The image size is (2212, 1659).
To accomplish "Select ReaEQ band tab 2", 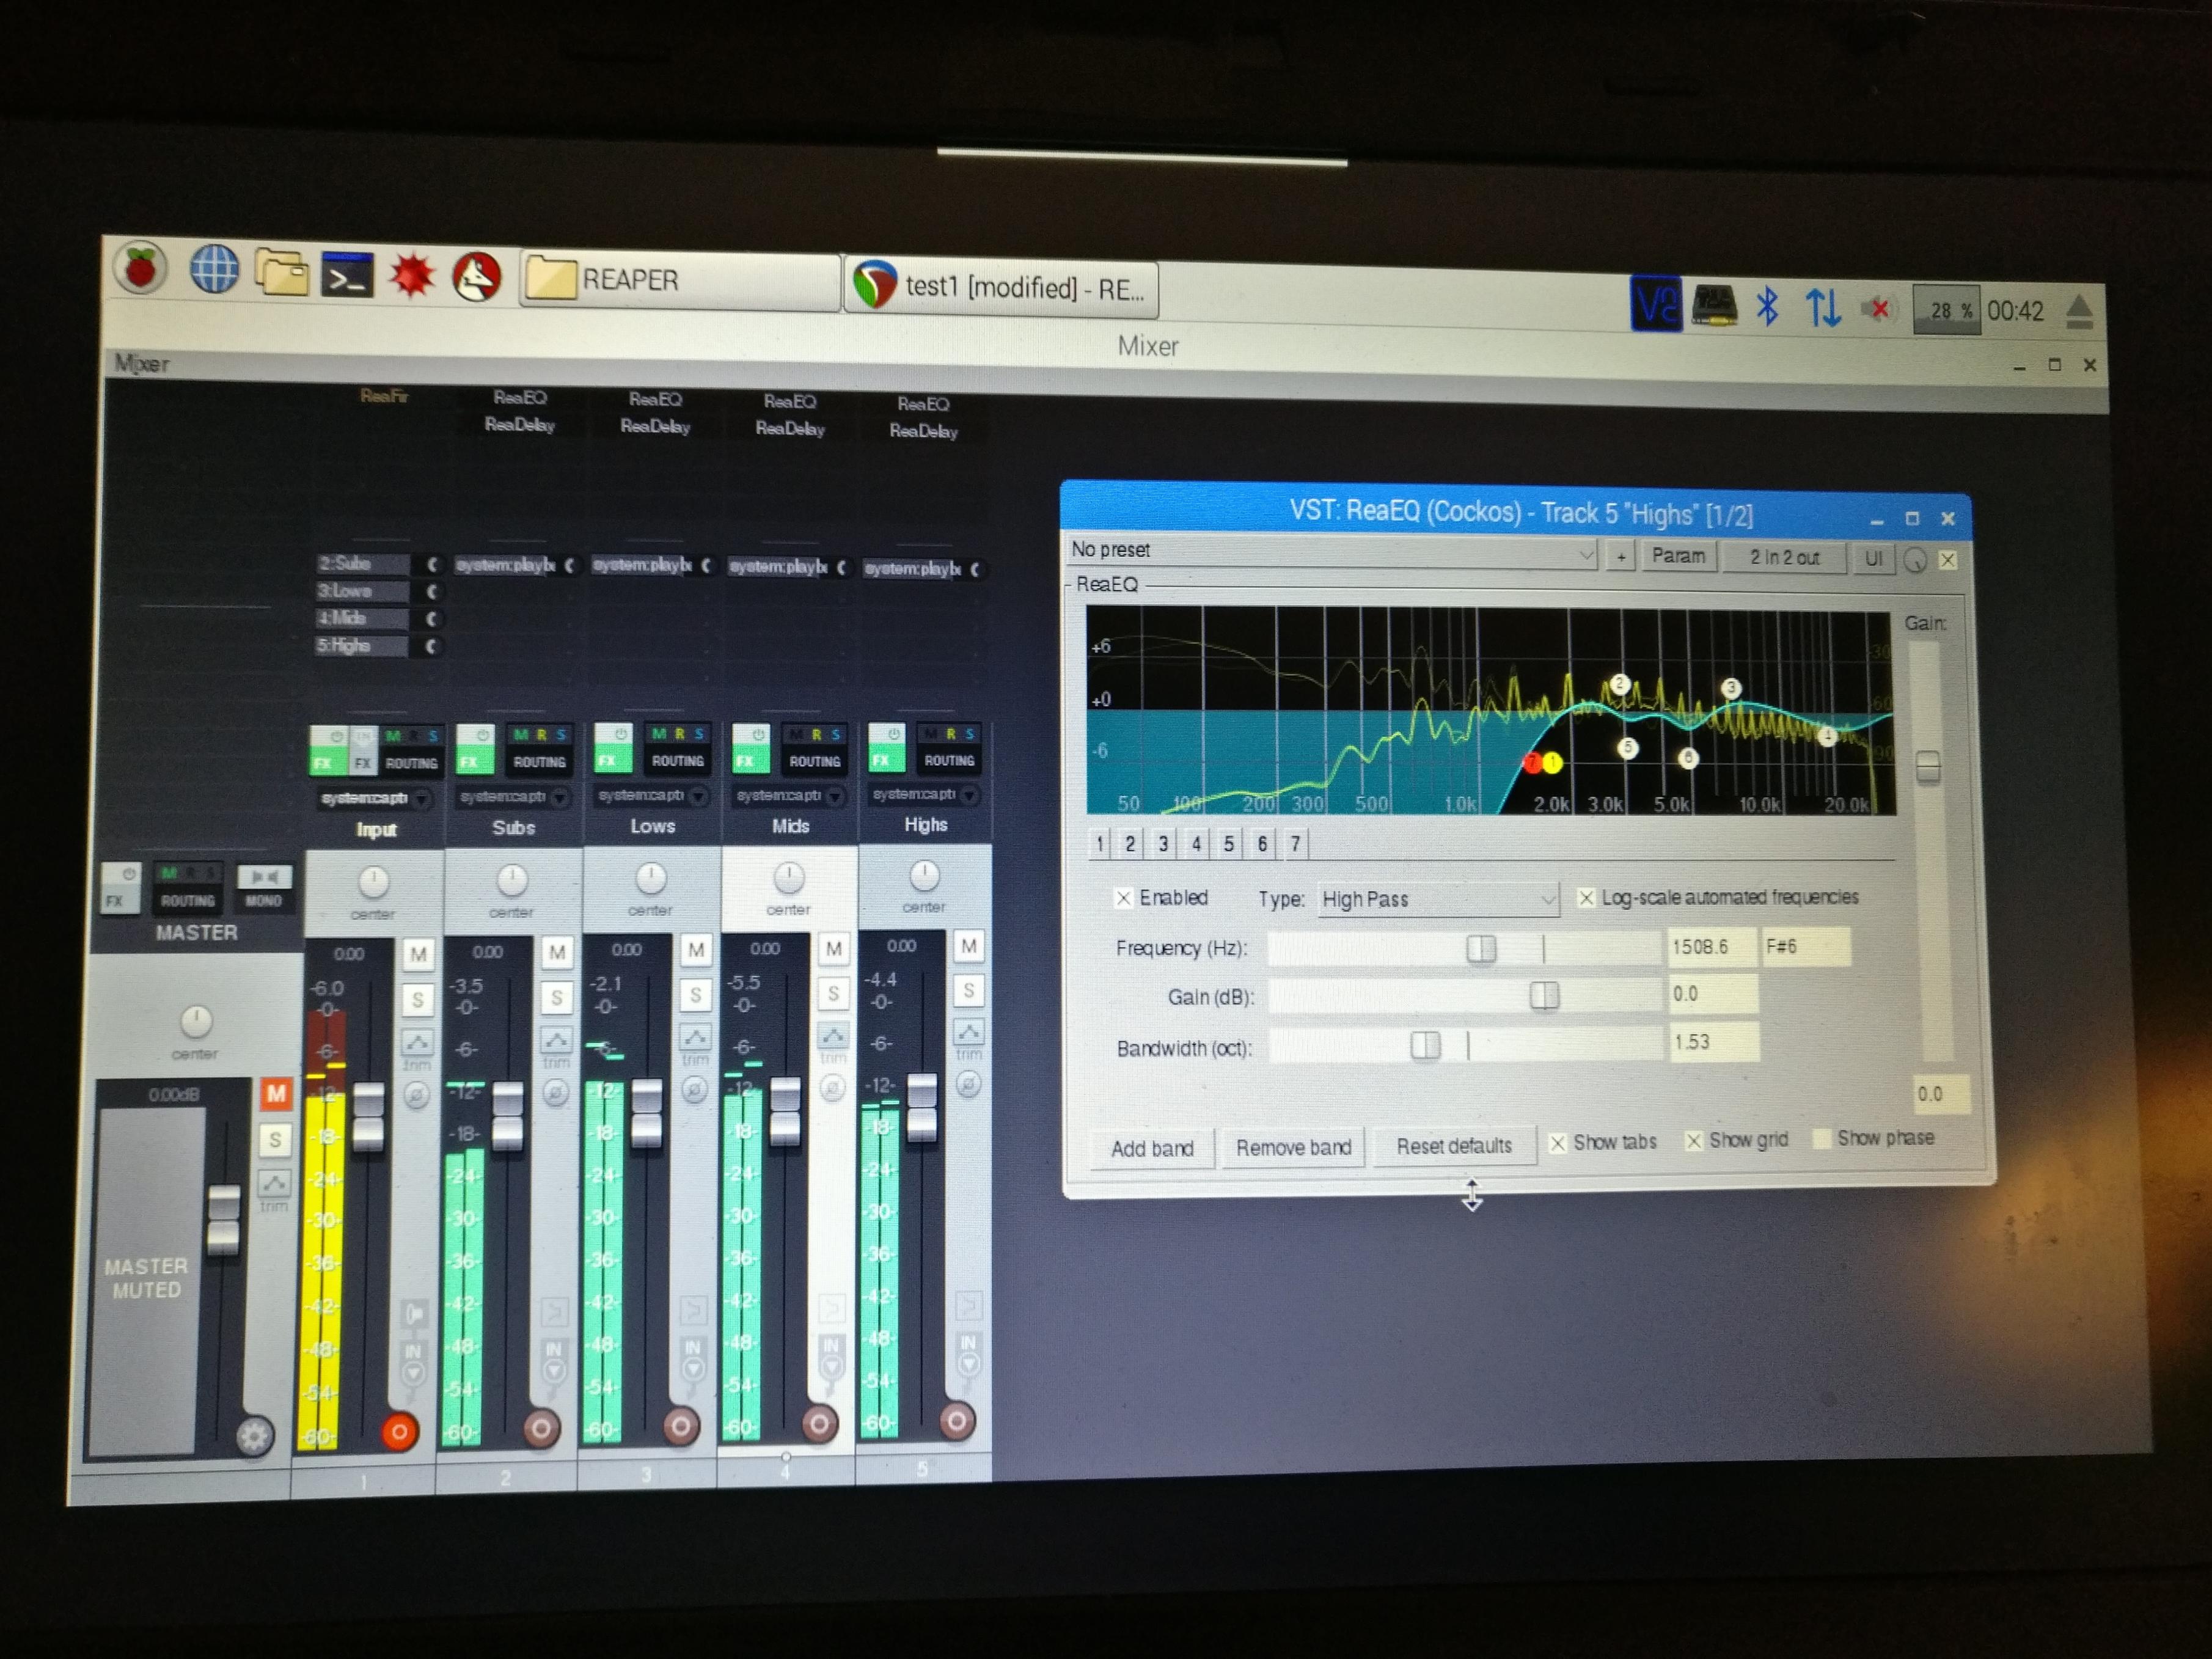I will coord(1130,844).
